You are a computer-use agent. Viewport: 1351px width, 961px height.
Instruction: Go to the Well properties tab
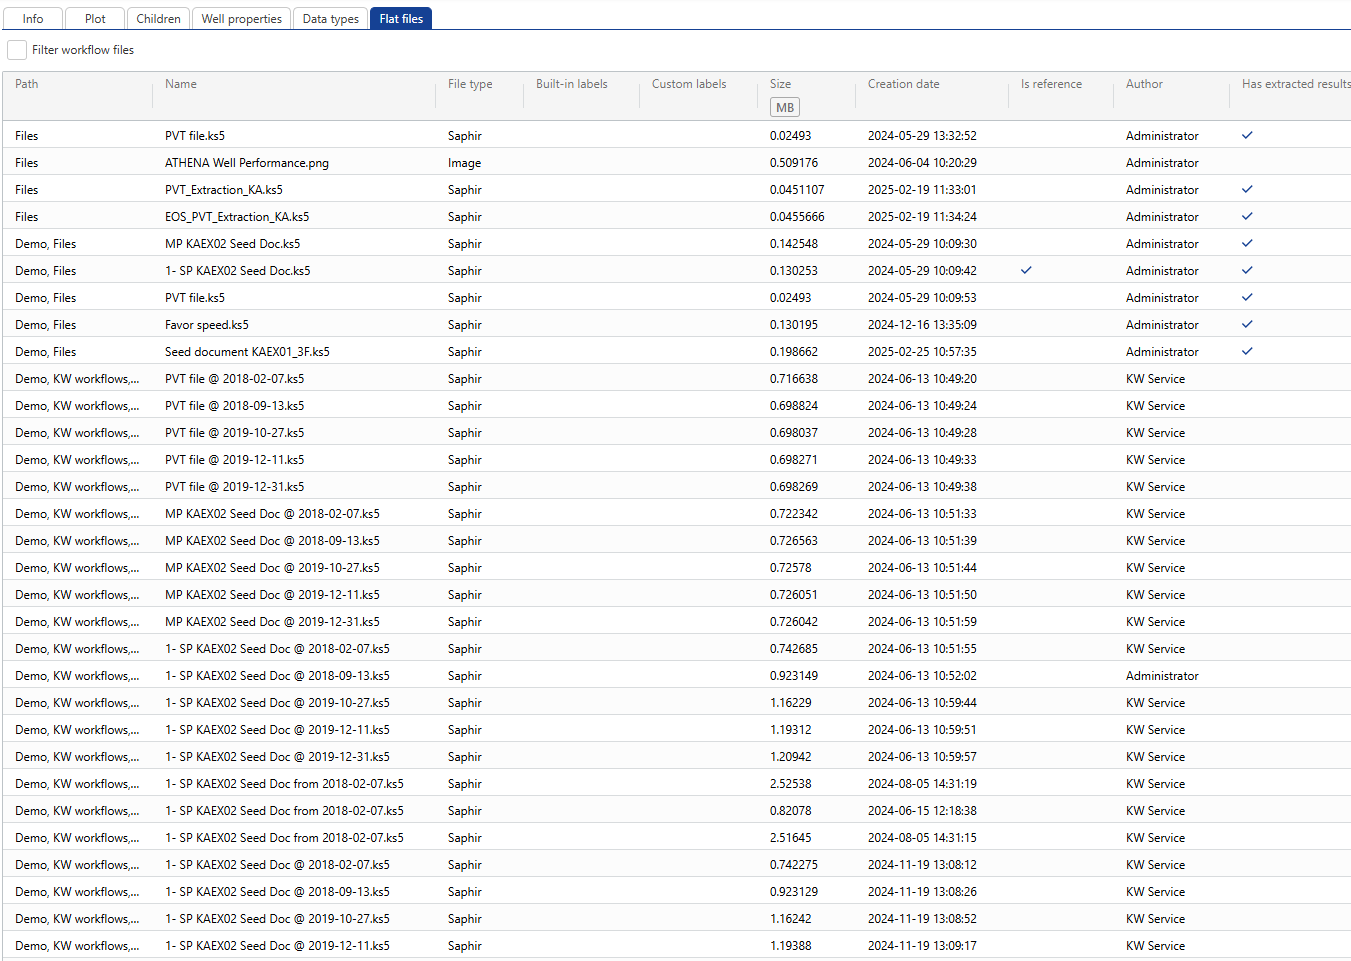click(x=241, y=18)
